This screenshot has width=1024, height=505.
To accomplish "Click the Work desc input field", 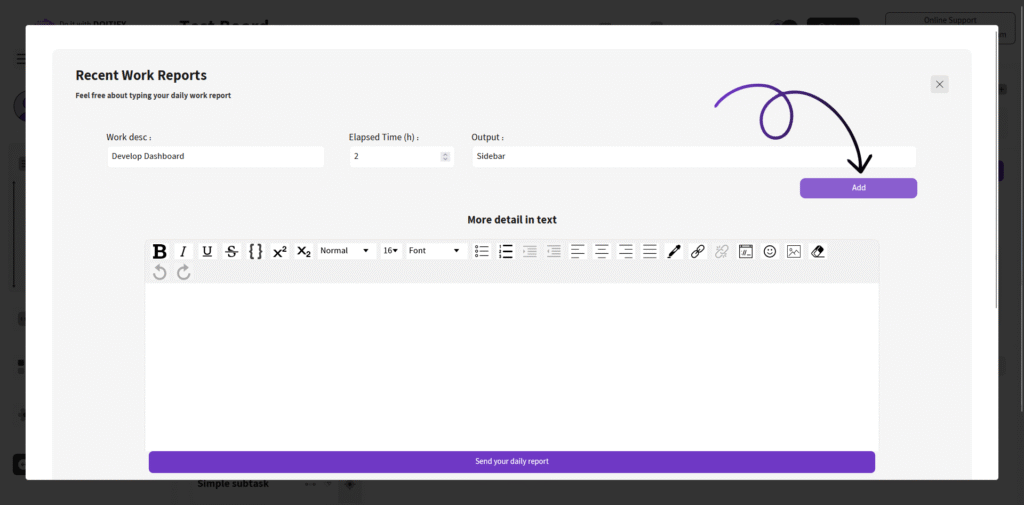I will tap(215, 157).
